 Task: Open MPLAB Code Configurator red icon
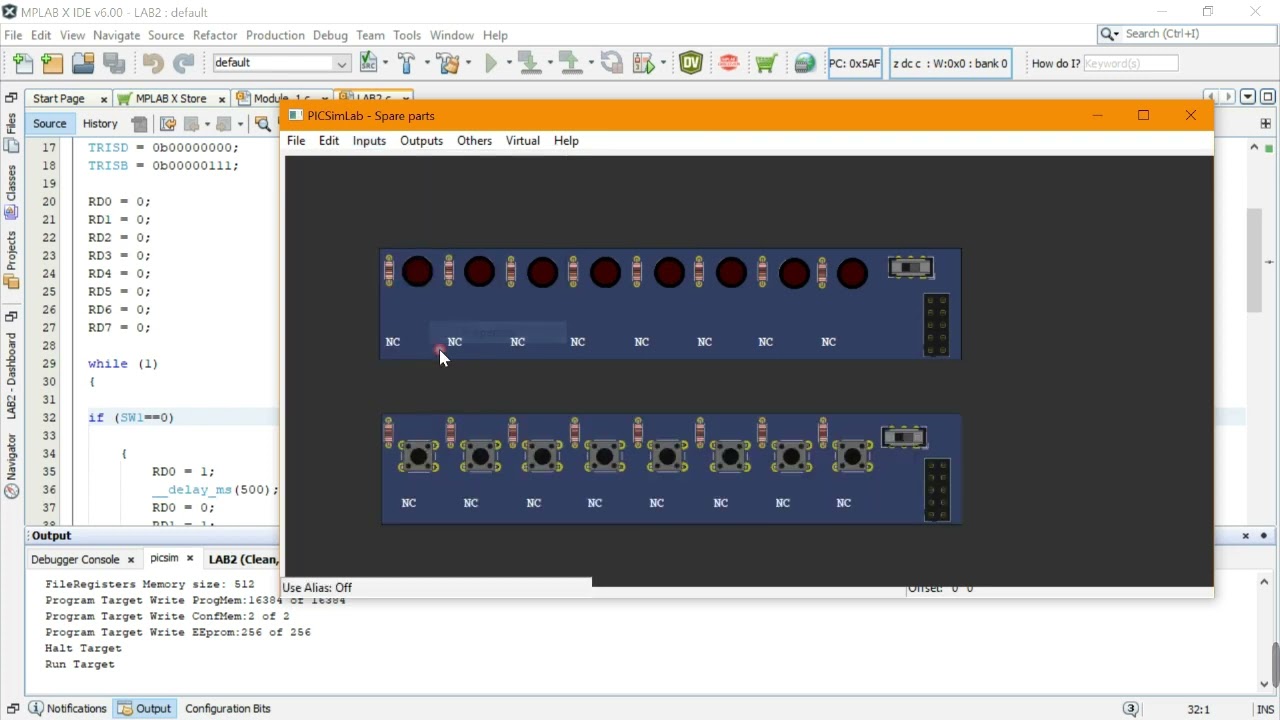[729, 63]
